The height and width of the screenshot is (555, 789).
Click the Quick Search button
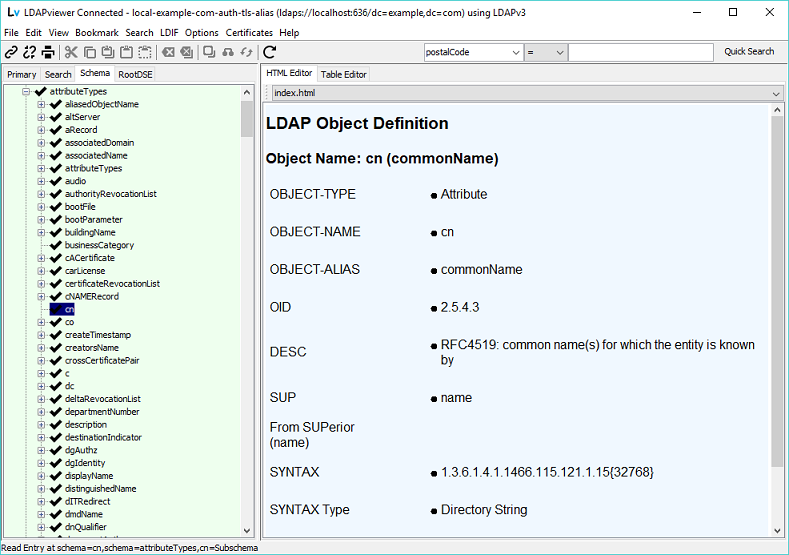[x=749, y=51]
